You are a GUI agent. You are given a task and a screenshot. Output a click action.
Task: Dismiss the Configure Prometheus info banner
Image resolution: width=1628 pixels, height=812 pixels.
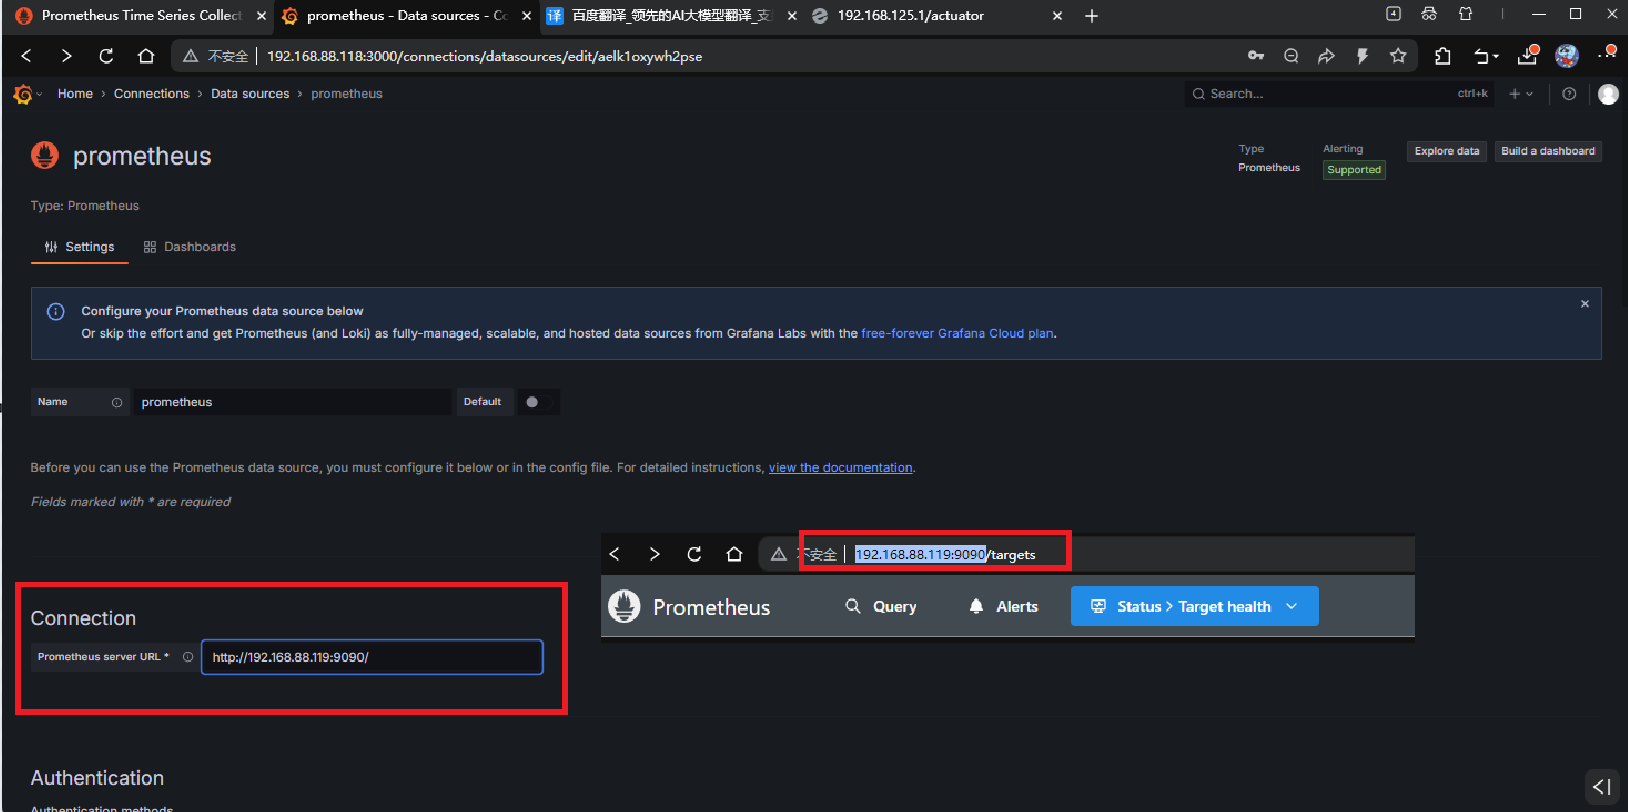tap(1585, 304)
